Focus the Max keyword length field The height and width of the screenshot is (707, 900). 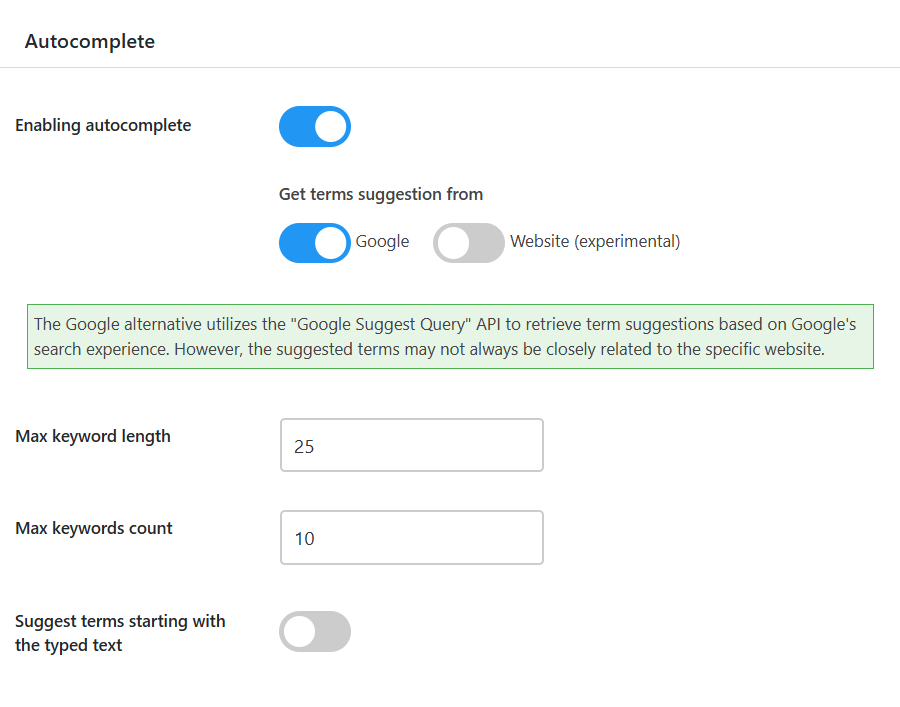(x=412, y=445)
